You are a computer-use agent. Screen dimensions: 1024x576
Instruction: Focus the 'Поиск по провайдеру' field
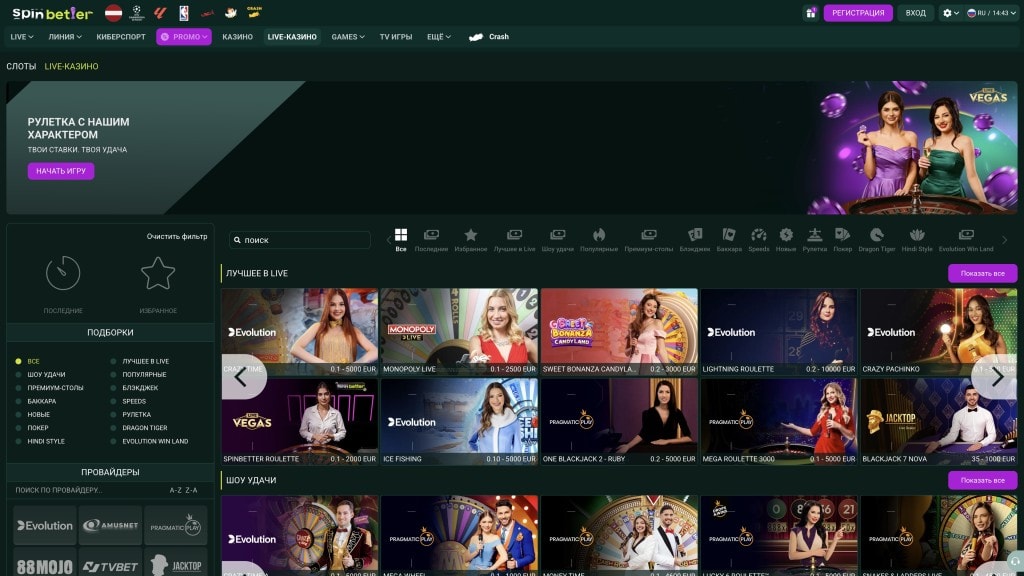point(88,490)
